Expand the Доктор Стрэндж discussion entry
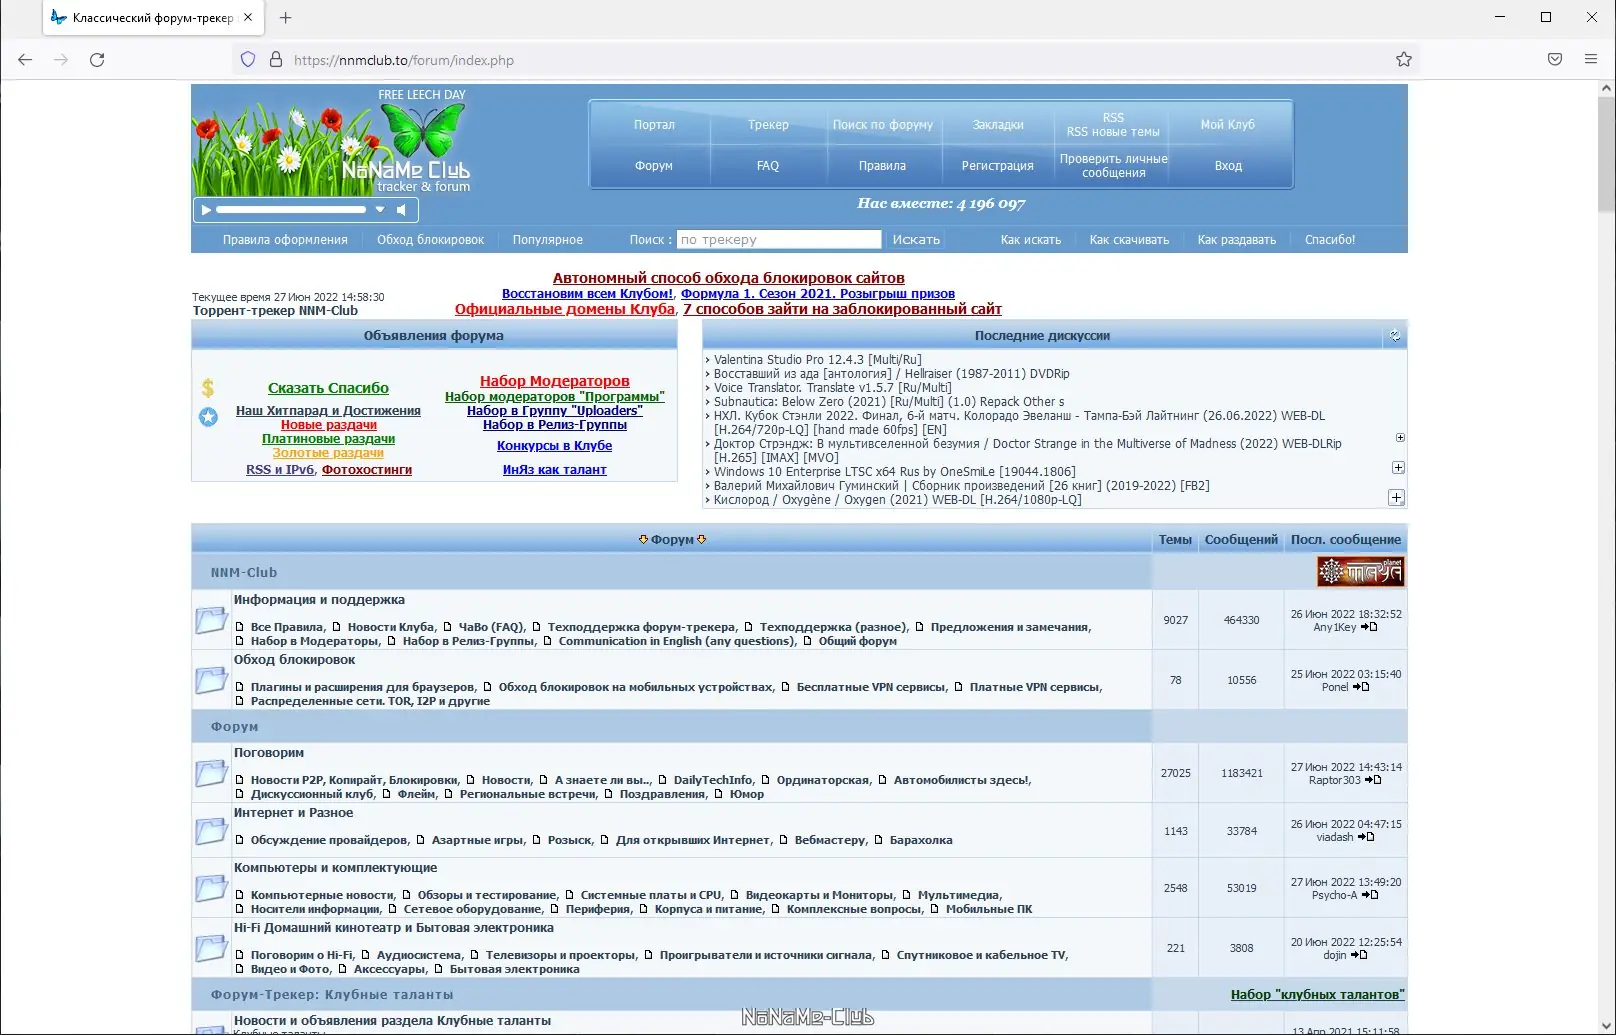Screen dimensions: 1616x1035 click(1398, 437)
